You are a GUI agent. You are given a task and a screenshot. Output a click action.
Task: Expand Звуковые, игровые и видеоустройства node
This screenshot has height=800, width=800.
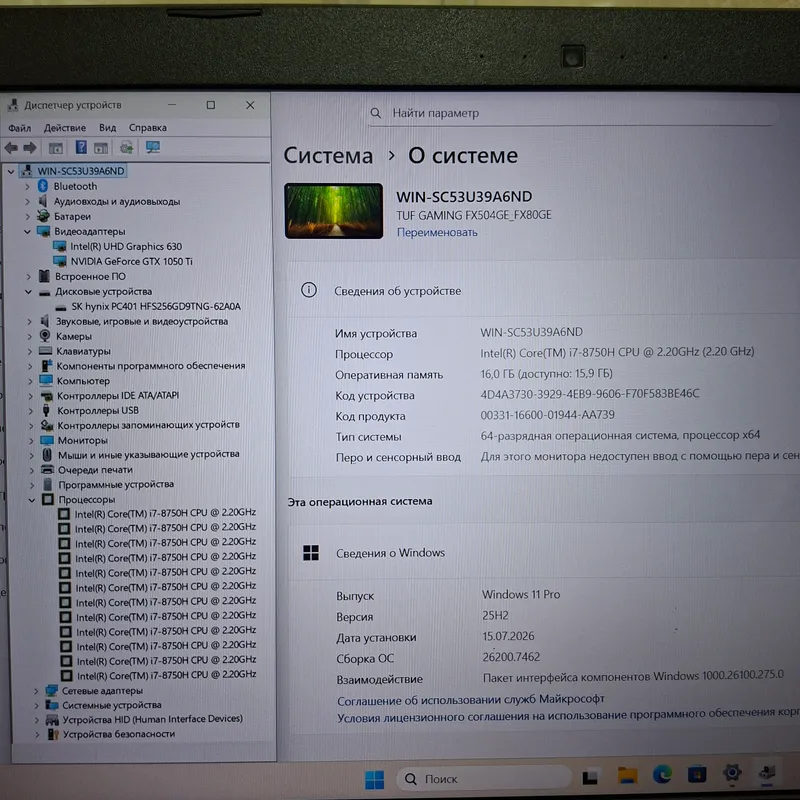[30, 321]
